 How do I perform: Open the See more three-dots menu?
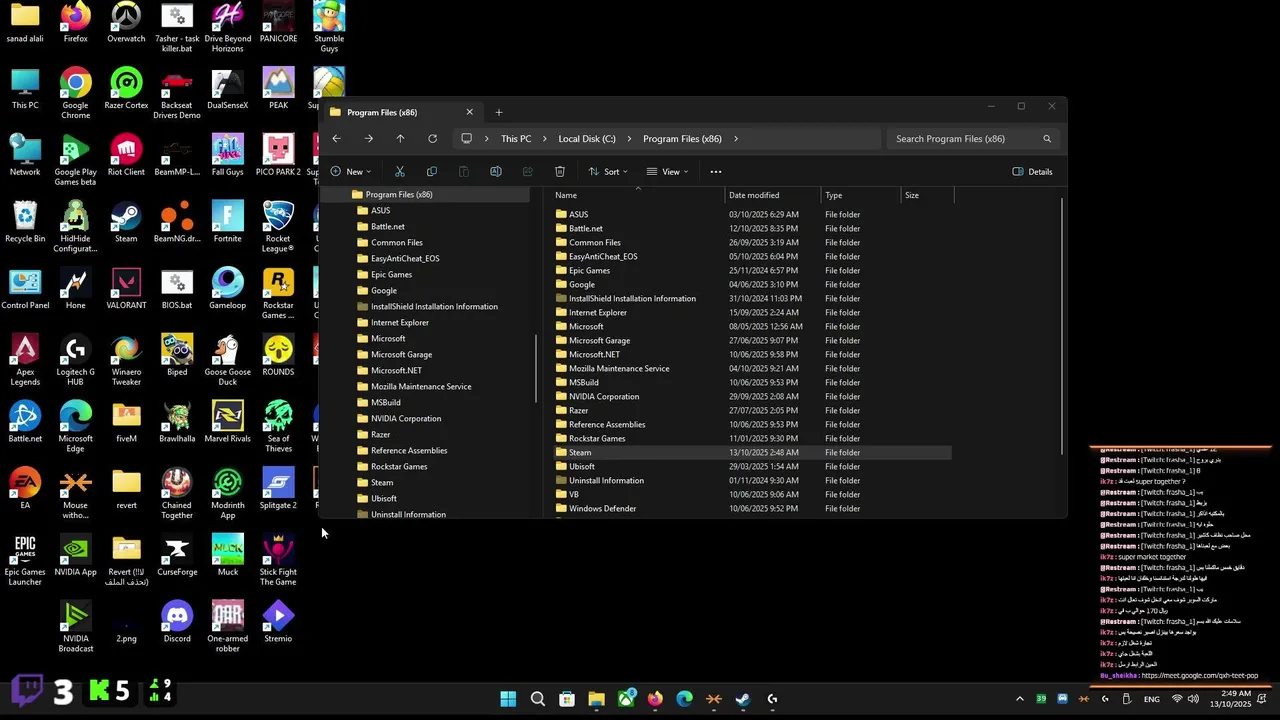tap(715, 171)
